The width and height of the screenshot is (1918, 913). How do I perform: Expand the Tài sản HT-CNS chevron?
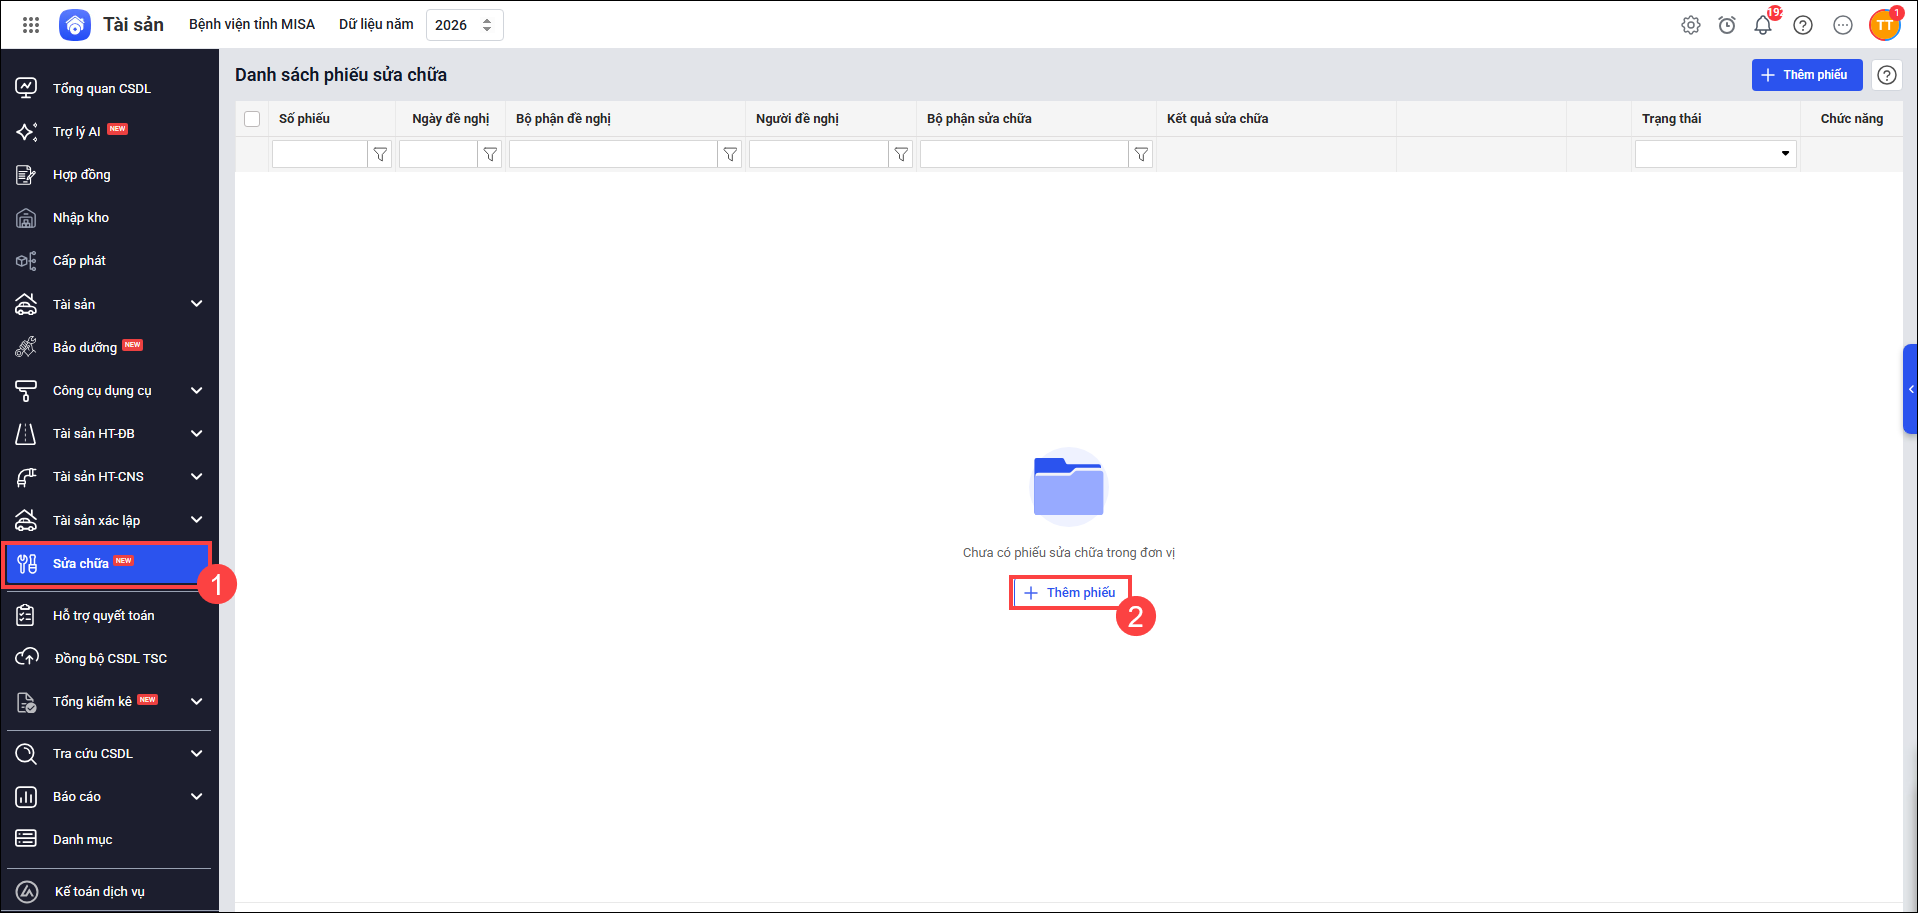tap(197, 476)
